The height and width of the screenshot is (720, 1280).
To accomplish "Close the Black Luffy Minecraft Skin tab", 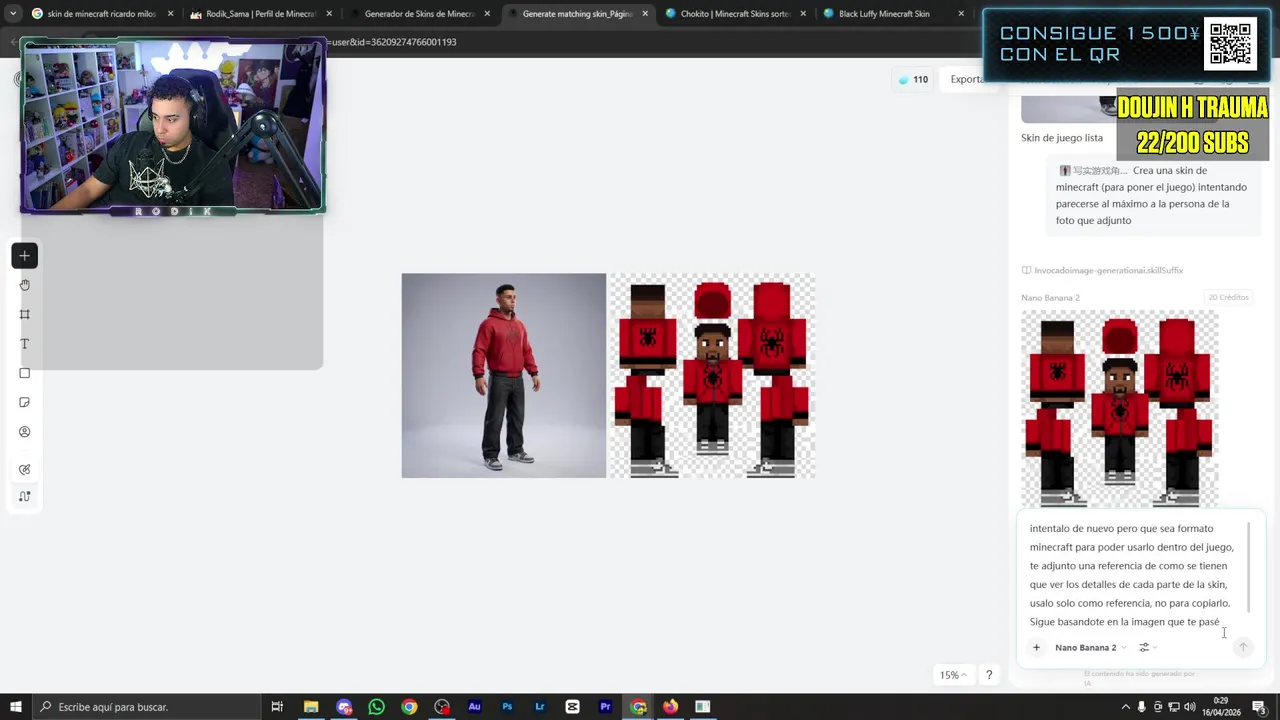I will pyautogui.click(x=961, y=14).
